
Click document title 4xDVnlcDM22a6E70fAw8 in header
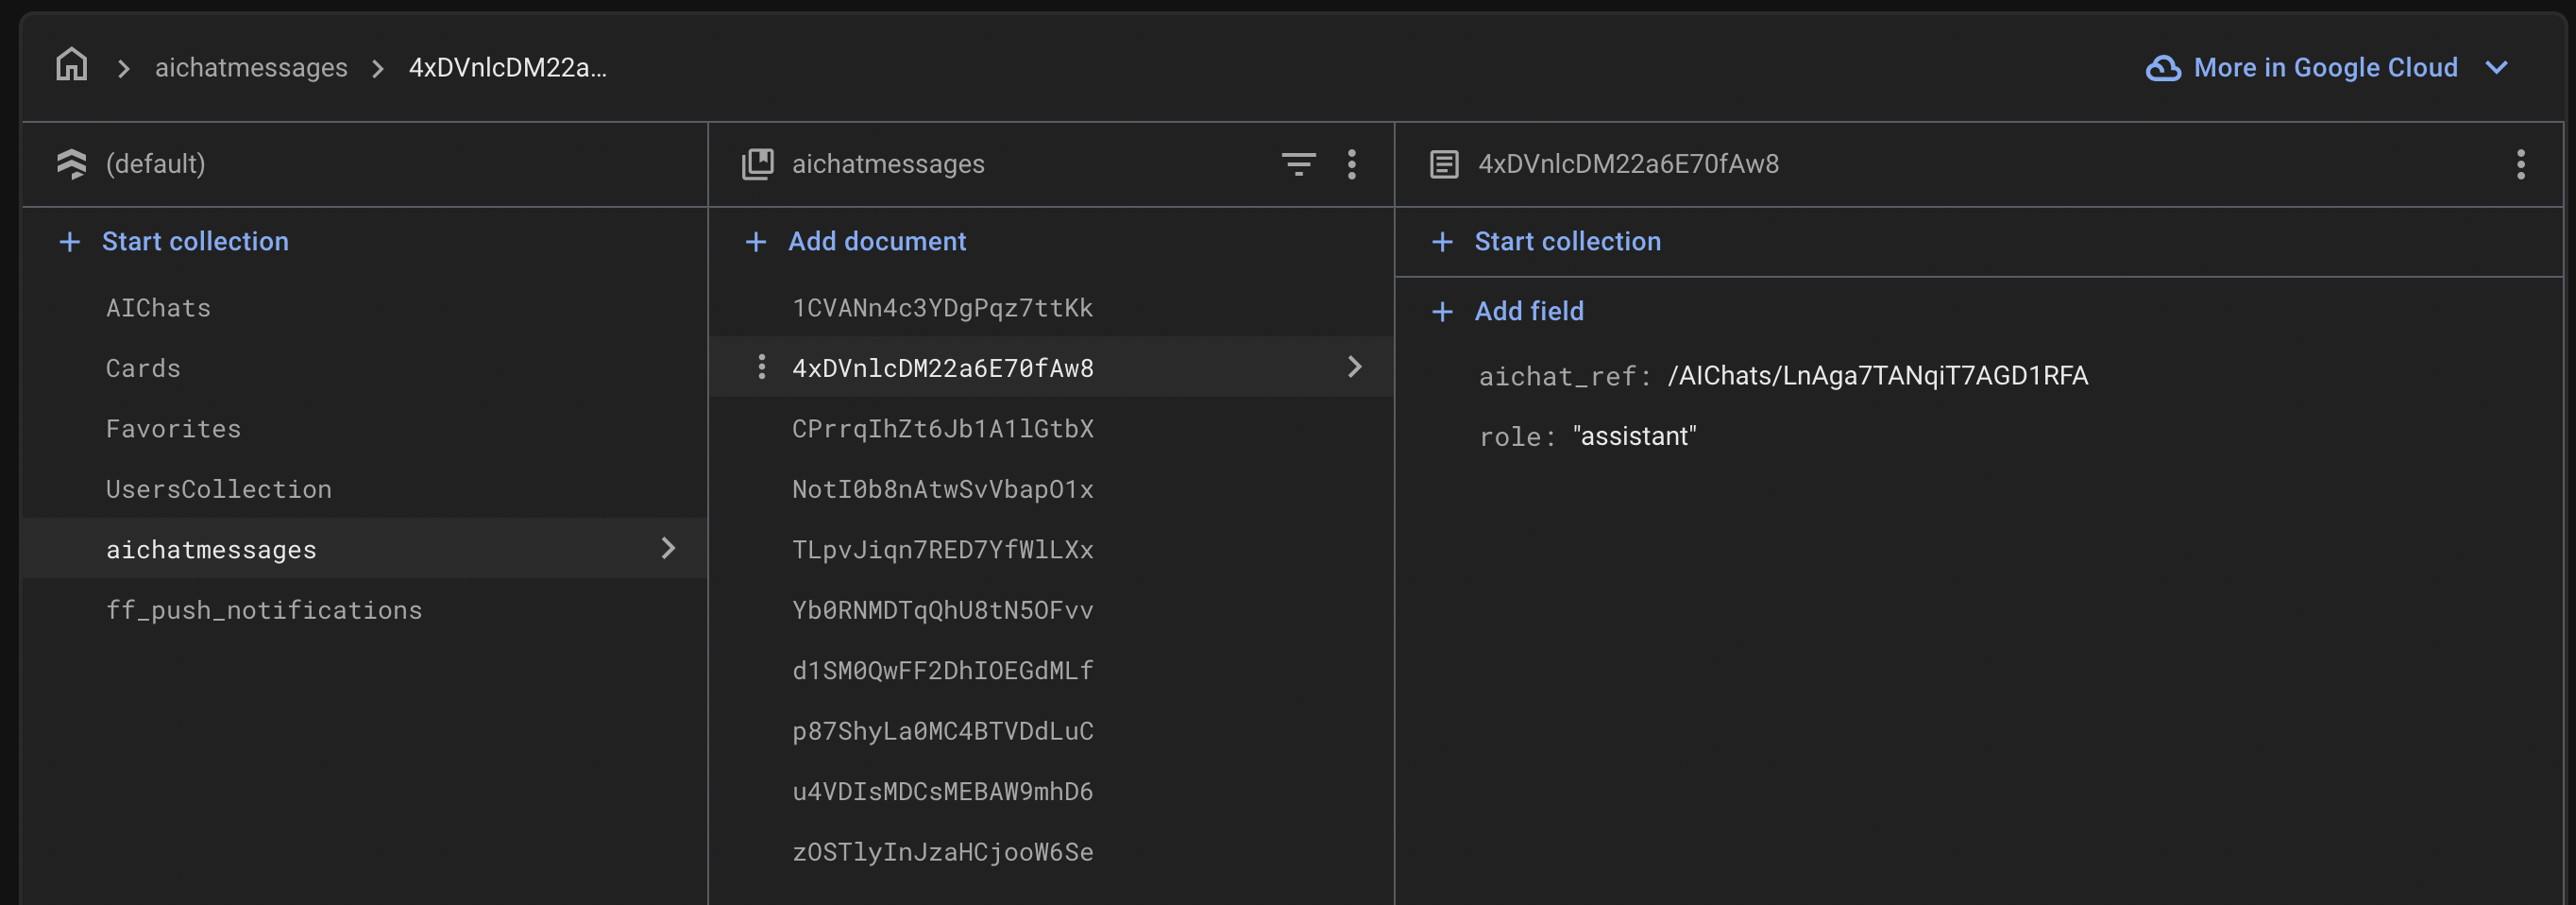[1628, 164]
